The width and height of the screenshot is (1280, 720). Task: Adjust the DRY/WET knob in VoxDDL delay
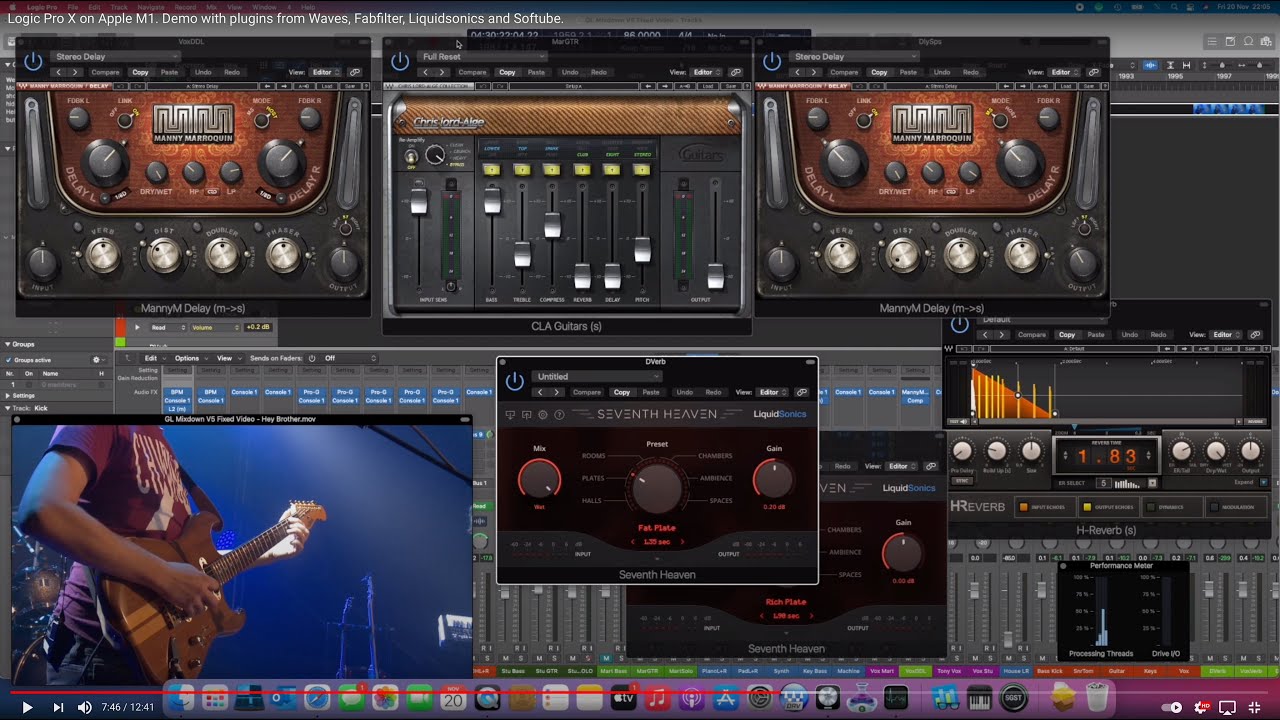point(157,171)
